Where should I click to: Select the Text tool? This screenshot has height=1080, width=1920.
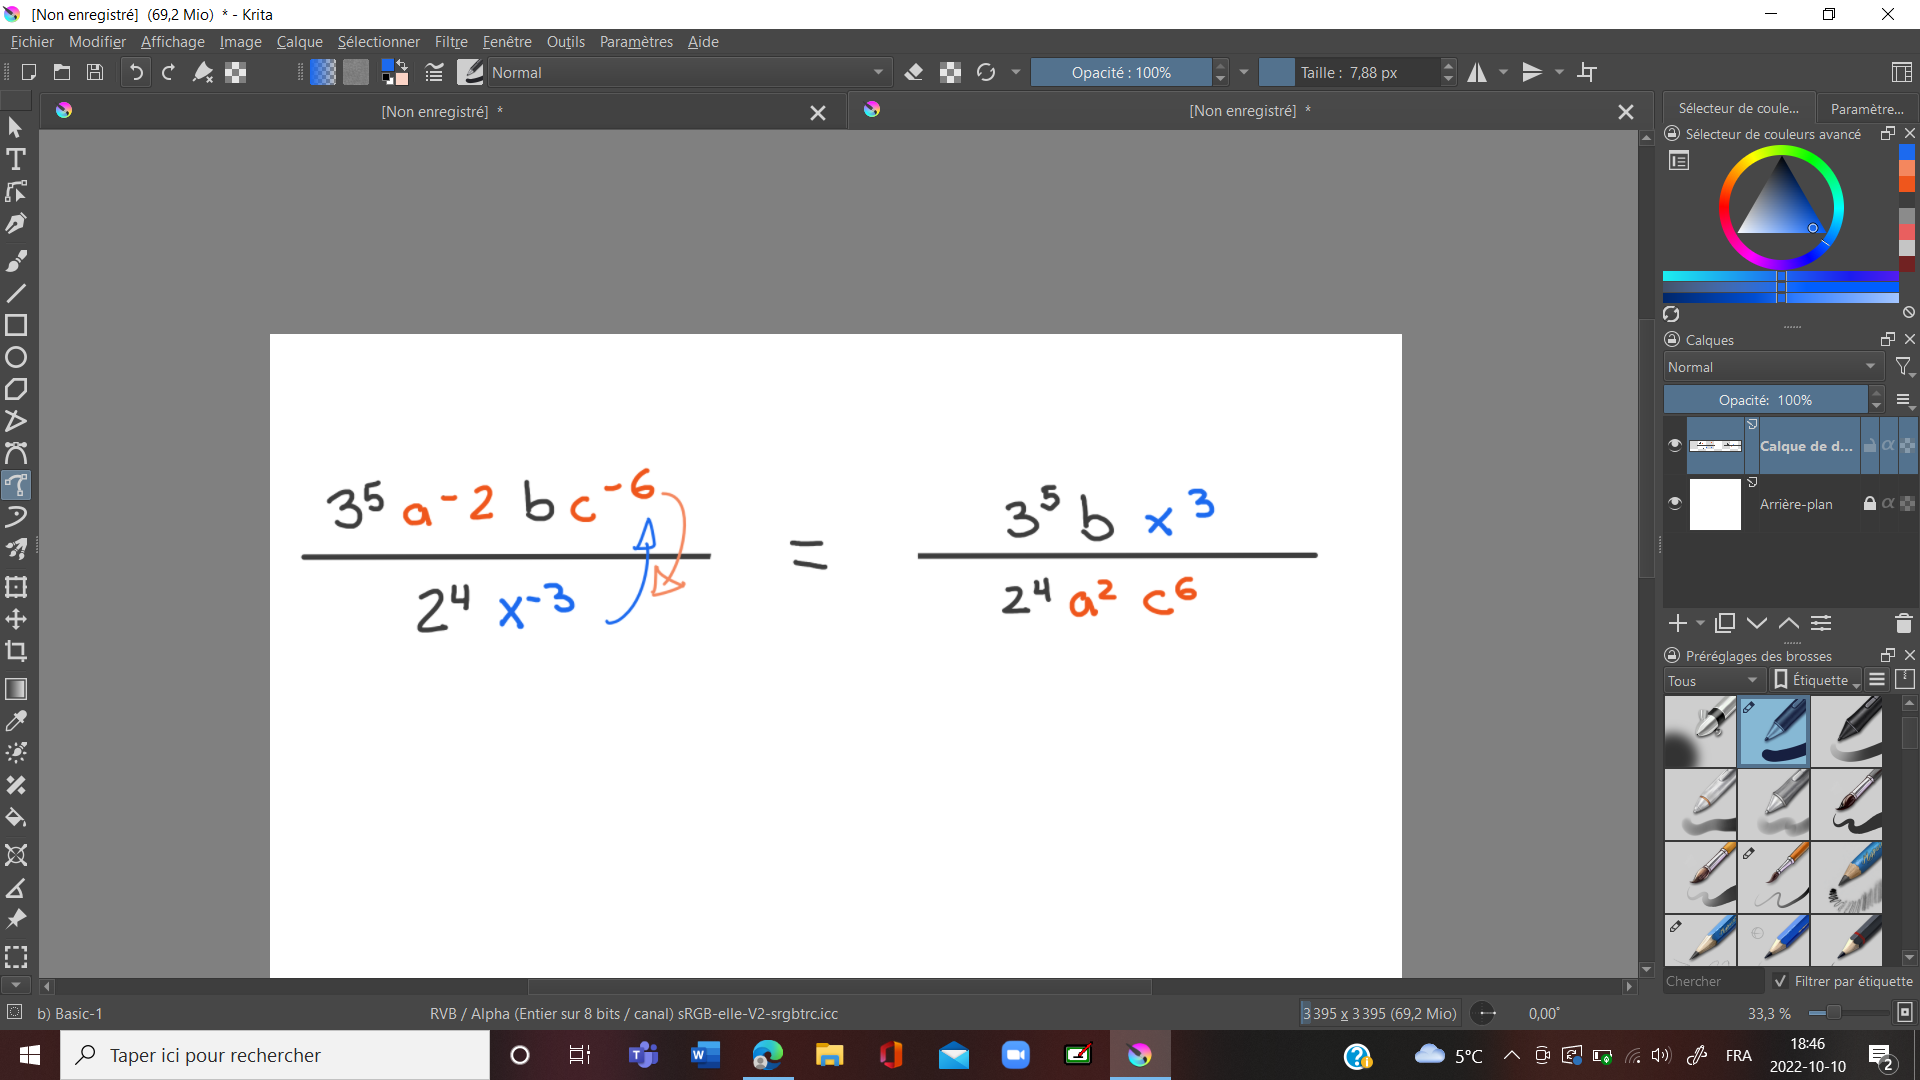point(16,160)
